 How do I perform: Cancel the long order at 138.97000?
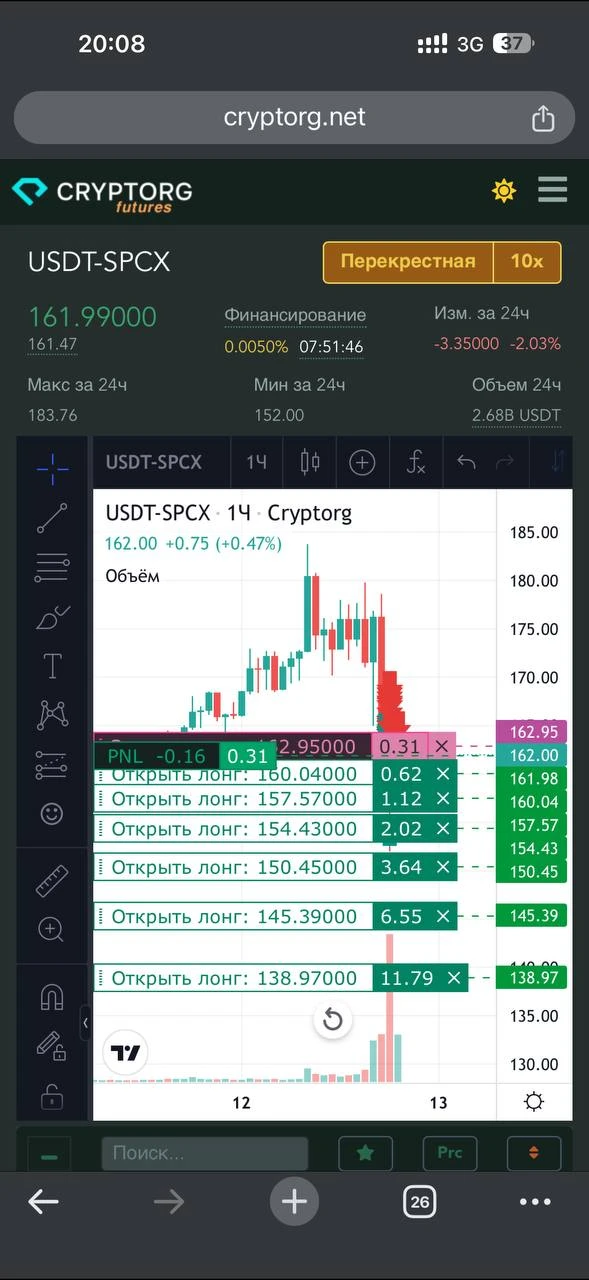tap(454, 978)
